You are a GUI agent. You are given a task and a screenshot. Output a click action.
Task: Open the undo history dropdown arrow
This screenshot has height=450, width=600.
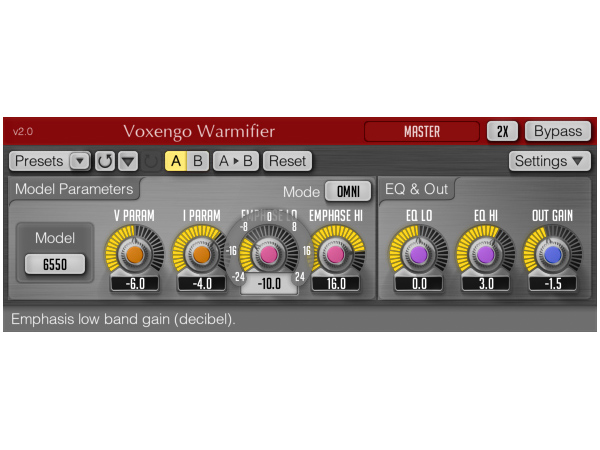tap(128, 161)
